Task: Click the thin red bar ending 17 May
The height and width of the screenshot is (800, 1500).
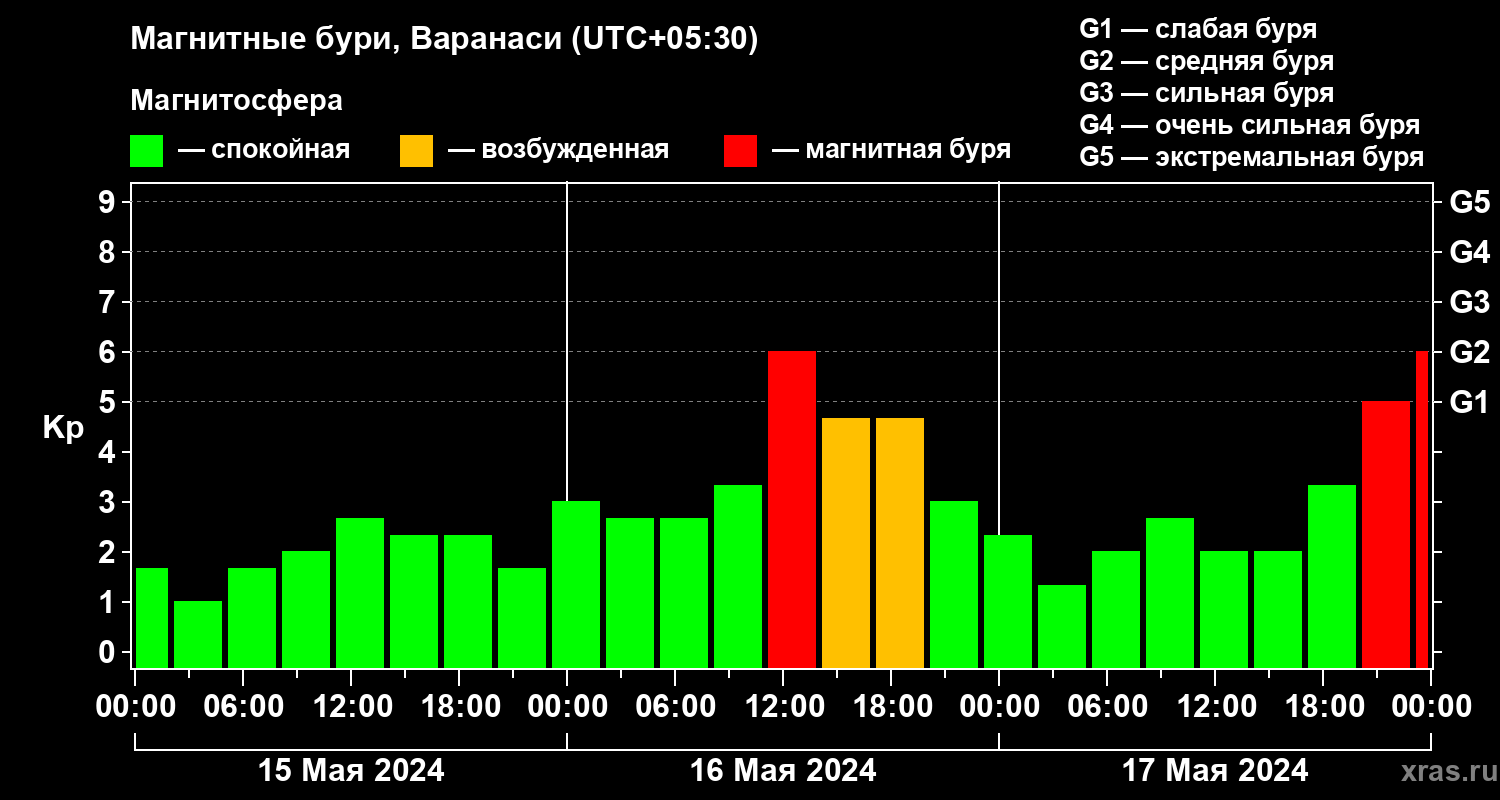Action: (1422, 510)
